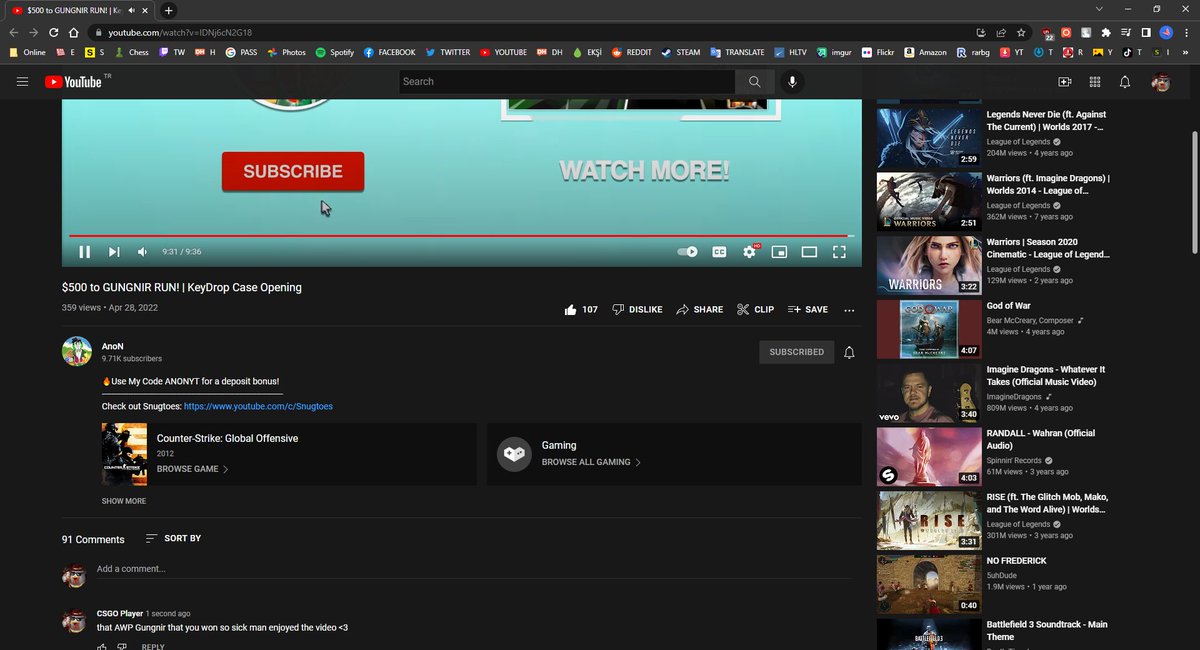Save the video to a playlist
The image size is (1200, 650).
808,310
